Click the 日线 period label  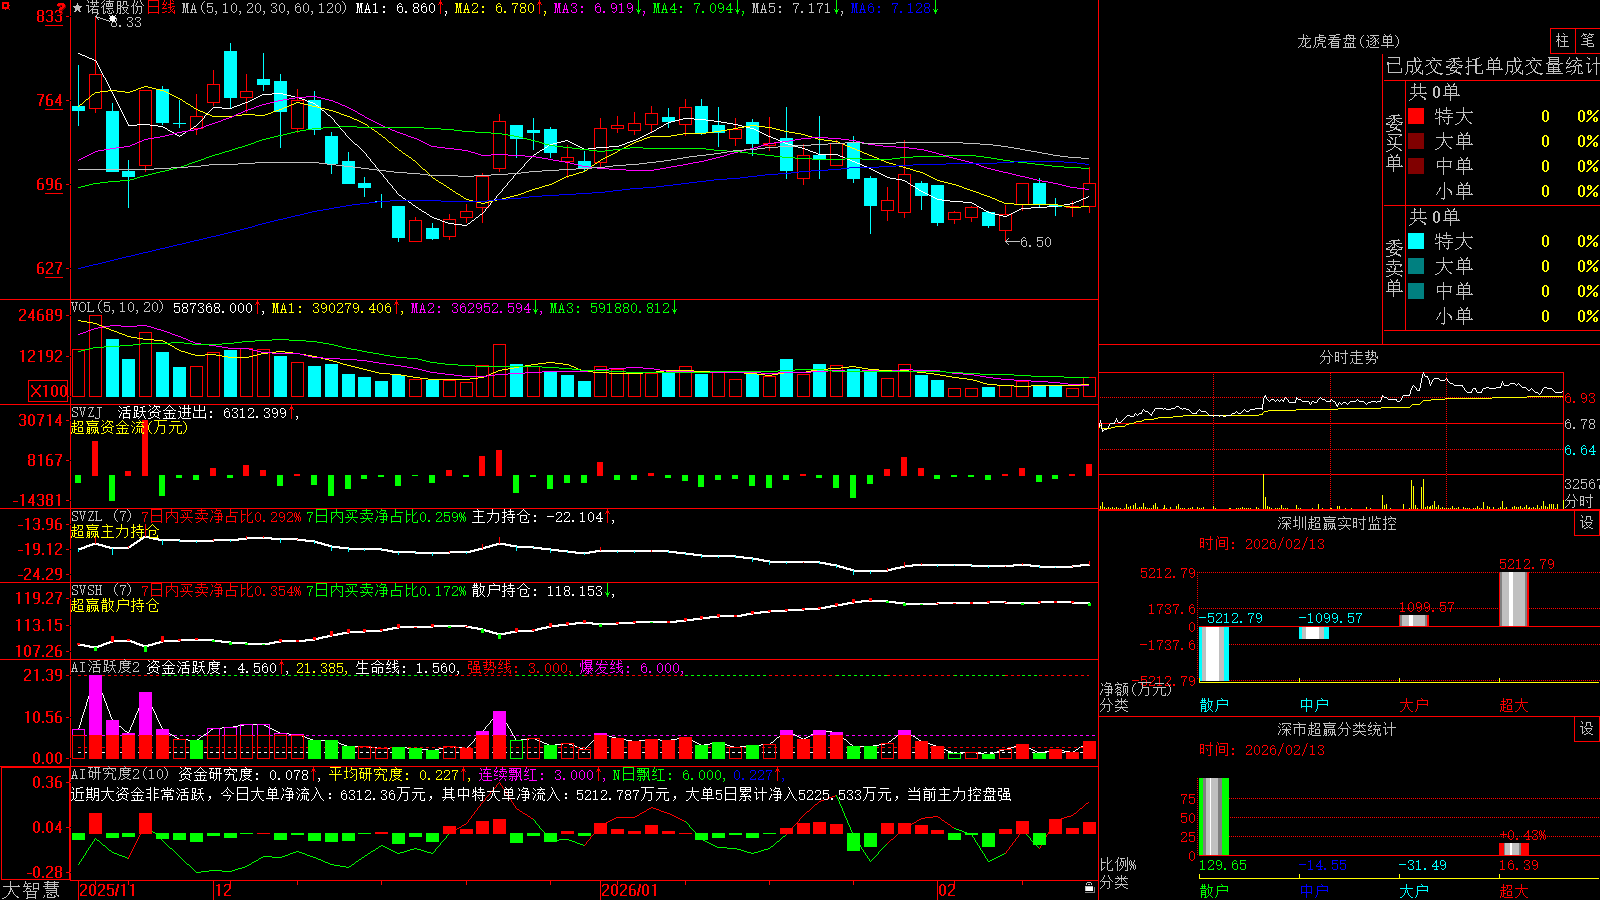click(161, 8)
